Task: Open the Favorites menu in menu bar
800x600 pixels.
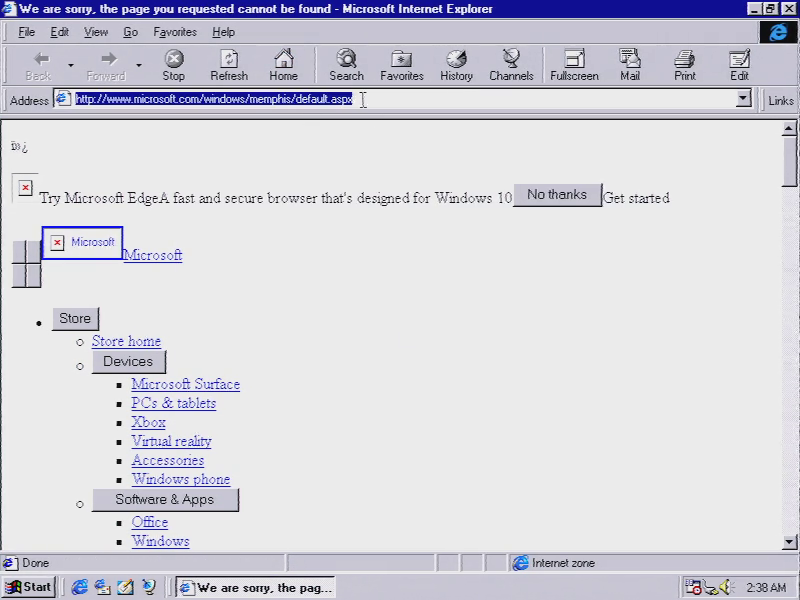Action: coord(175,32)
